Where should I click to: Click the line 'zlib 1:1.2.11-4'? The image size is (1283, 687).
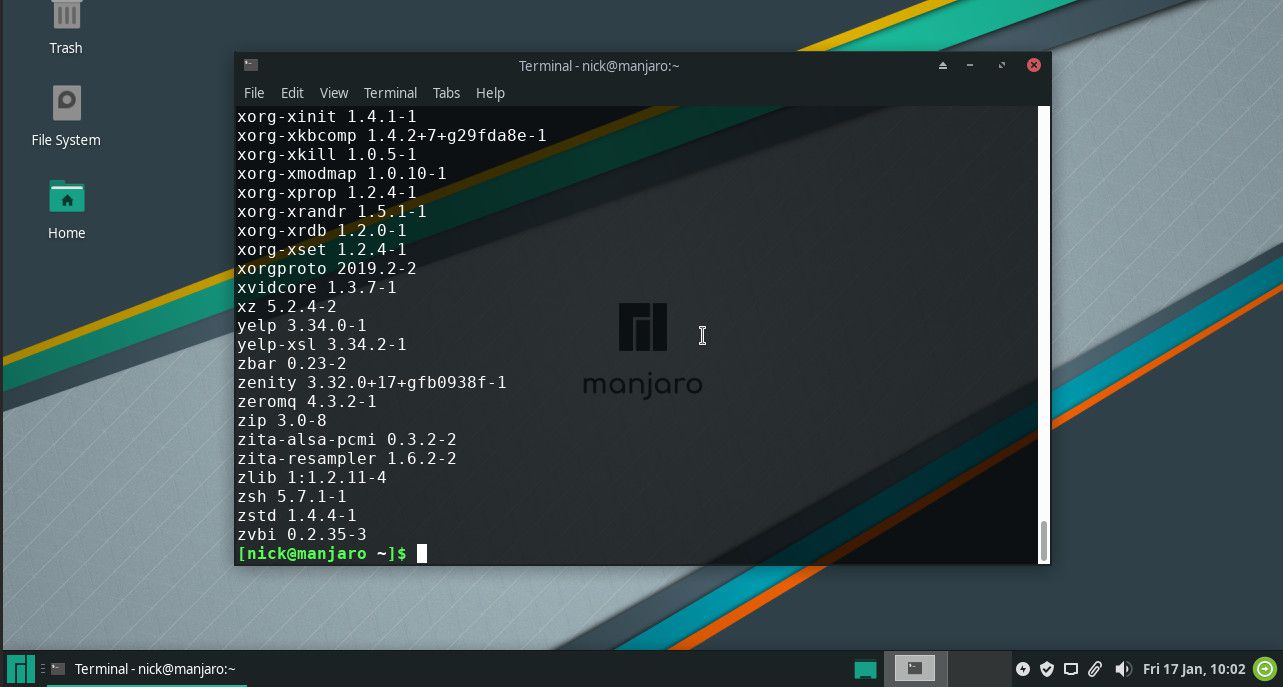312,478
